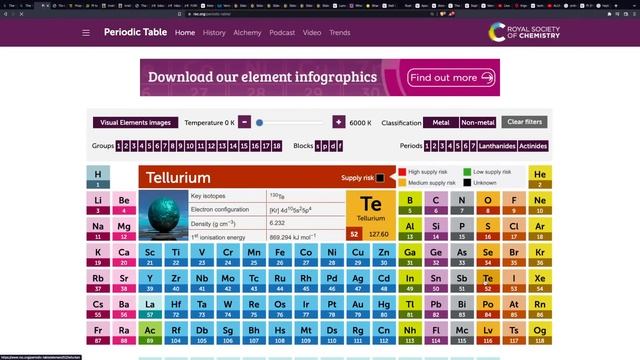The image size is (640, 360).
Task: Open the Video nav item
Action: tap(312, 33)
